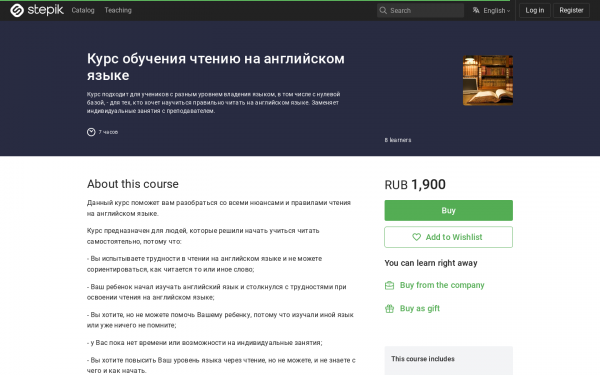Click the '7 часов' duration text
This screenshot has width=600, height=375.
tap(108, 132)
